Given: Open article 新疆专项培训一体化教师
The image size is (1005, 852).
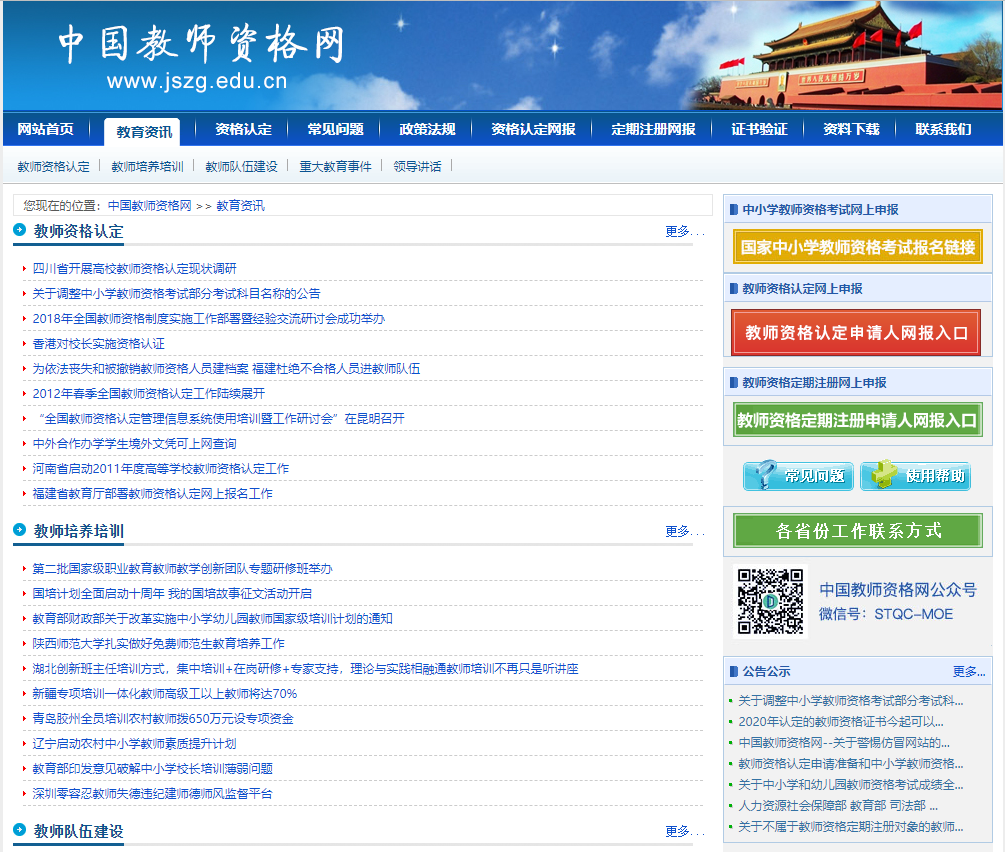Looking at the screenshot, I should coord(165,694).
